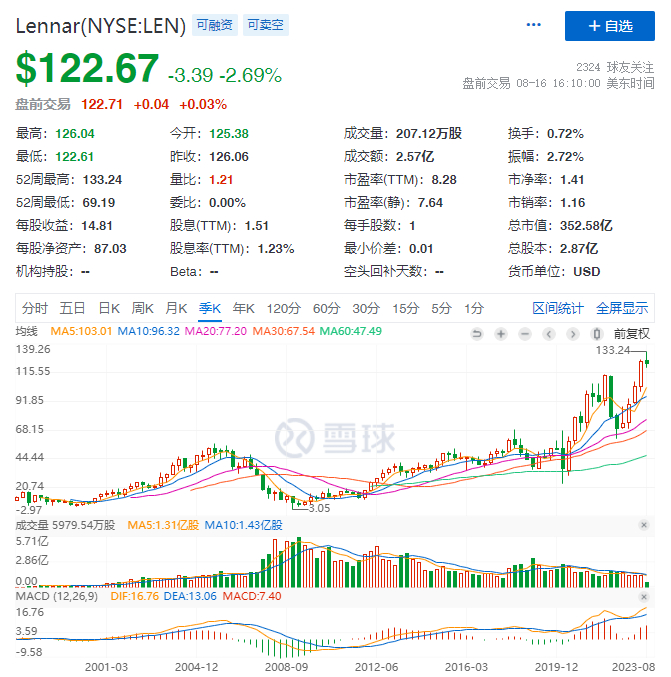Click the 股息率(TTM) value 1.23%
Screen dimensions: 671x677
[x=276, y=249]
